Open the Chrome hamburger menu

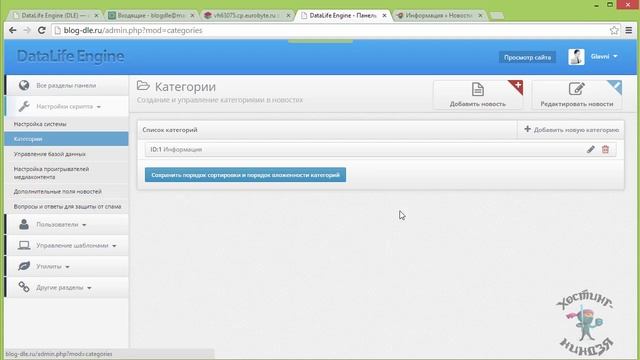pyautogui.click(x=629, y=30)
